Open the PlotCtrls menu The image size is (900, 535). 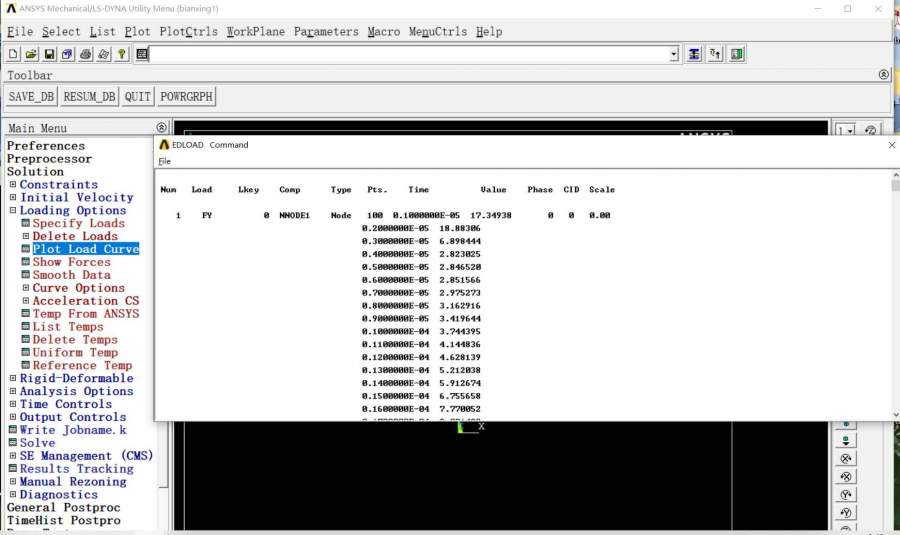(188, 32)
